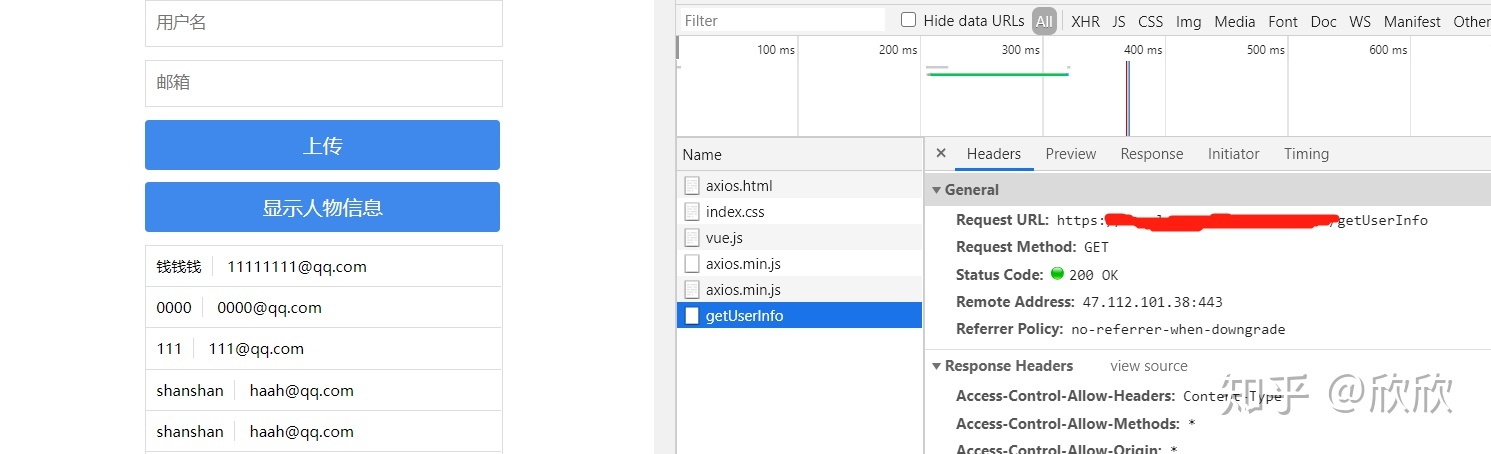Image resolution: width=1491 pixels, height=454 pixels.
Task: Select the axios.html request
Action: [x=799, y=185]
